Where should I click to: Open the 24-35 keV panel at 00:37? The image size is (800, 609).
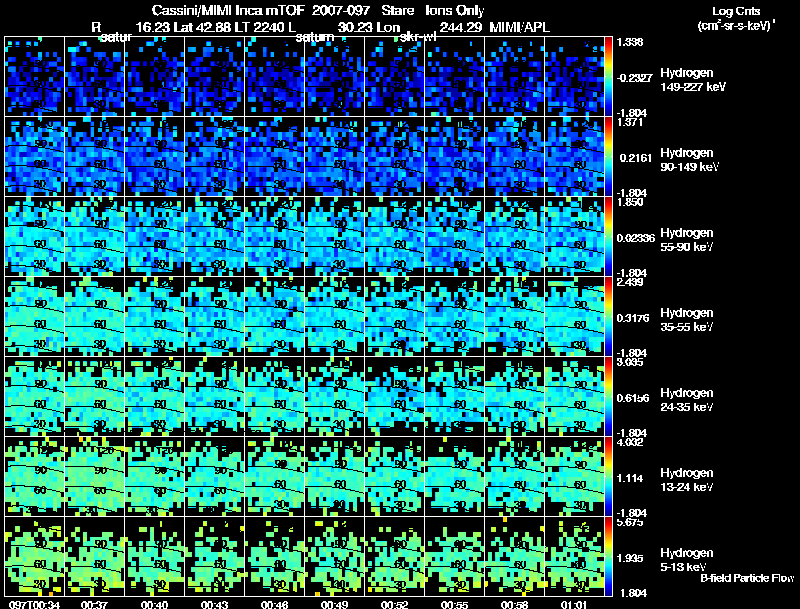coord(94,397)
